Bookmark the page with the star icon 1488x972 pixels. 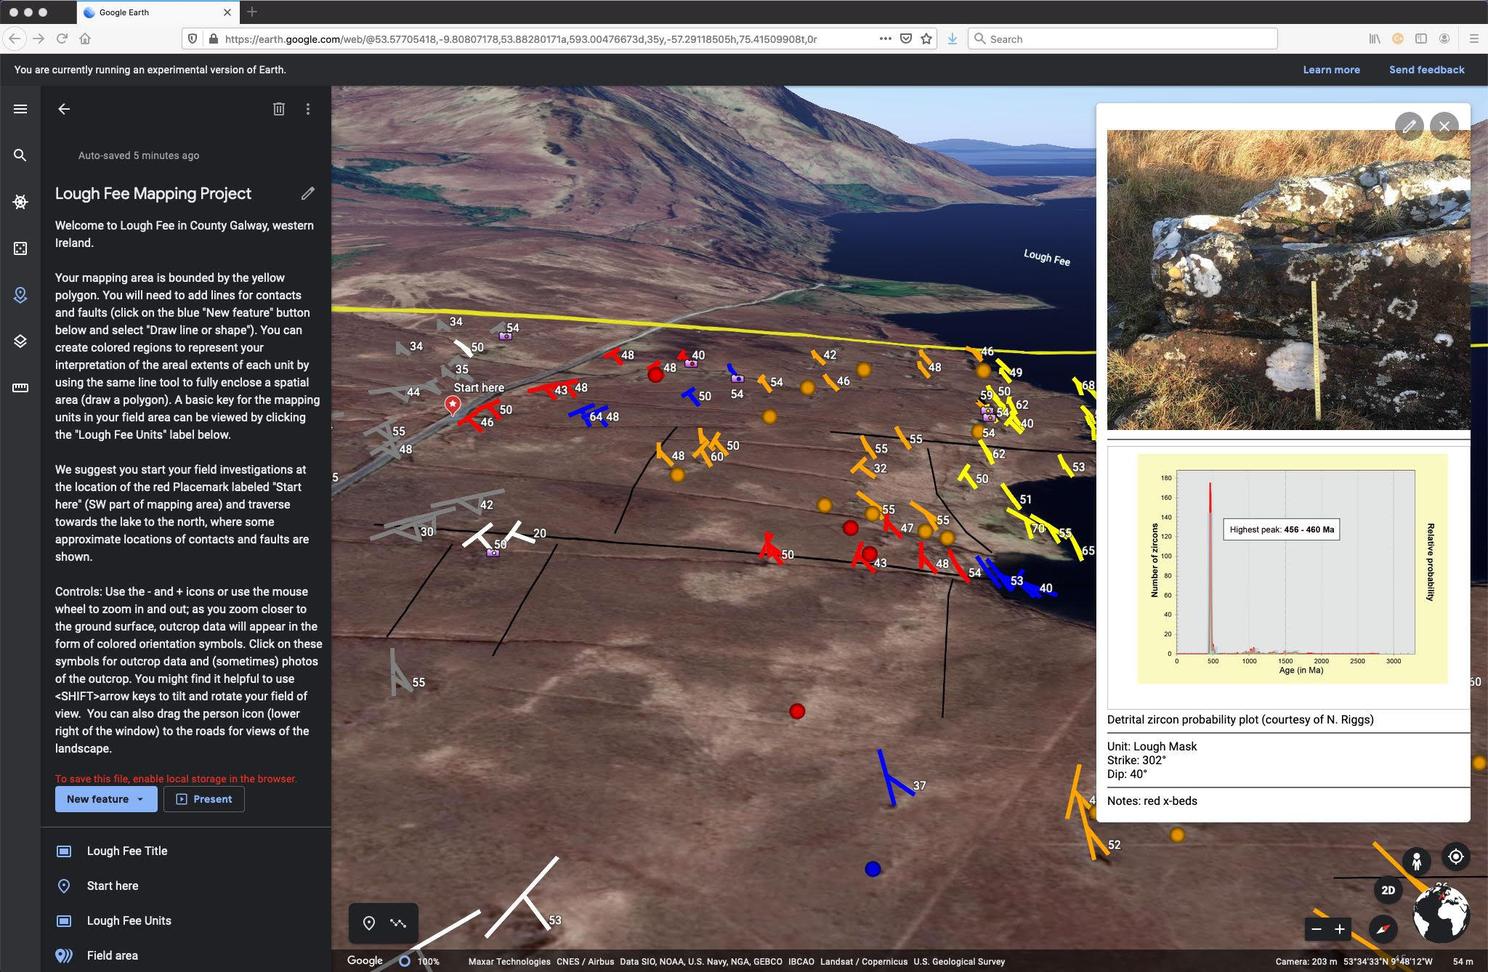click(x=923, y=39)
